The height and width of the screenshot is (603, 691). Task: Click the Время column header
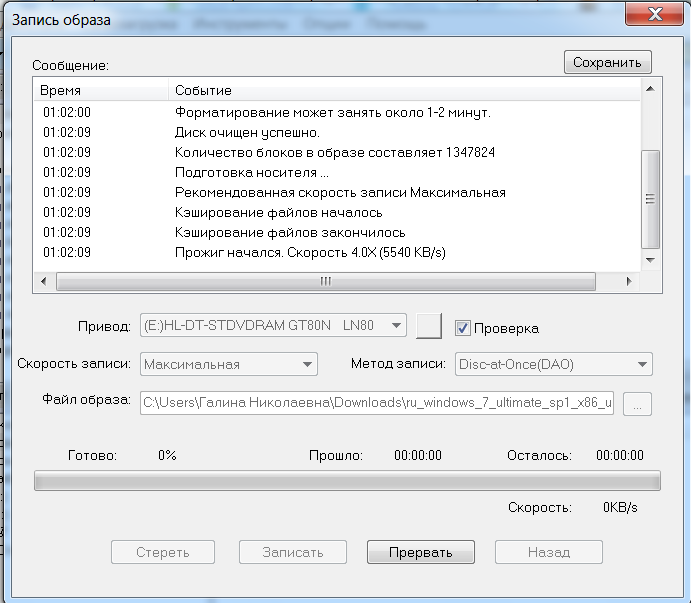pyautogui.click(x=101, y=90)
